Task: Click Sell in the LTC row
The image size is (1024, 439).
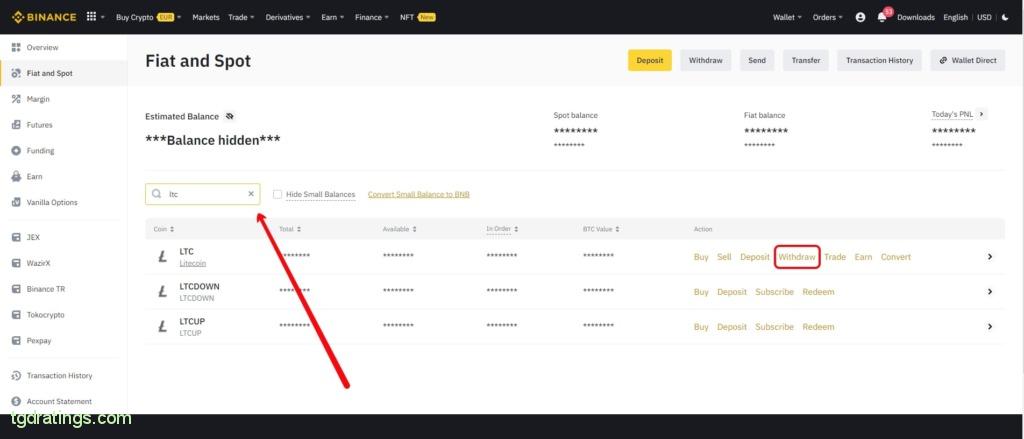Action: 724,257
